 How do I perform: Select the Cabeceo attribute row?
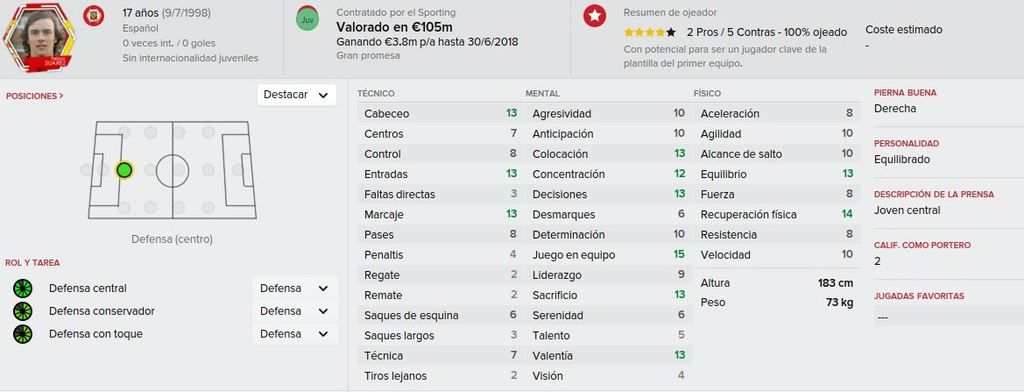click(x=440, y=113)
